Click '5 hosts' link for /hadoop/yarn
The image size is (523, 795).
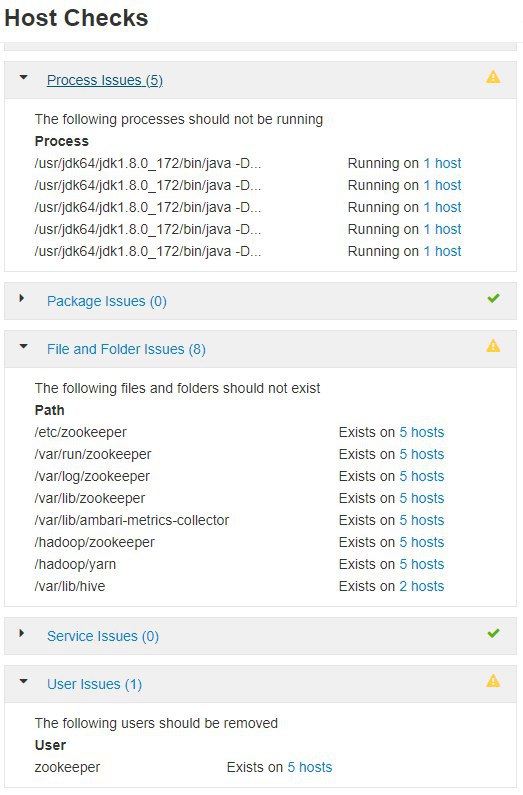pos(422,564)
